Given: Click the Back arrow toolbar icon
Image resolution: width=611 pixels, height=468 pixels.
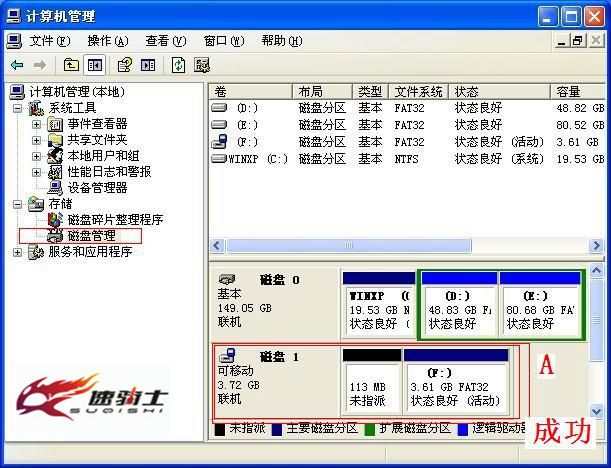Looking at the screenshot, I should 17,65.
